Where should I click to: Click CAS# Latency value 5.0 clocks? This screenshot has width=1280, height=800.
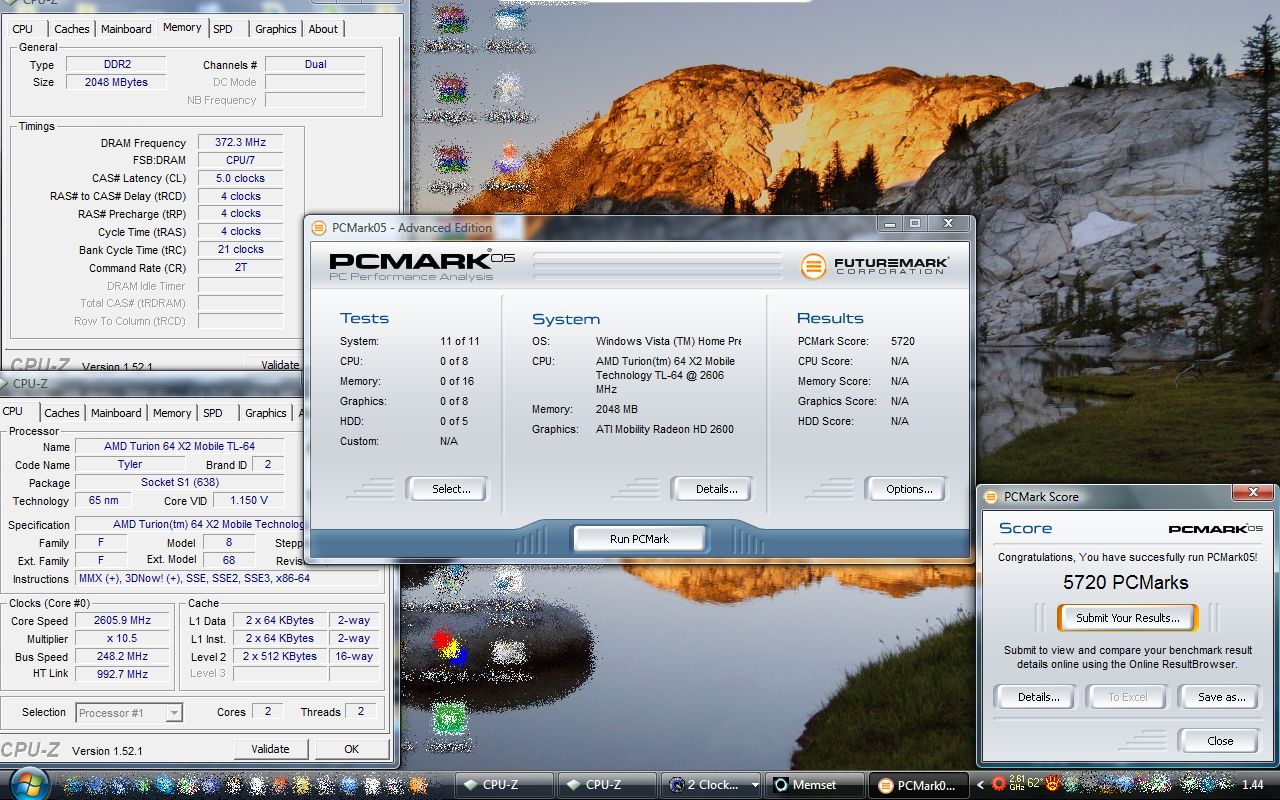click(240, 178)
